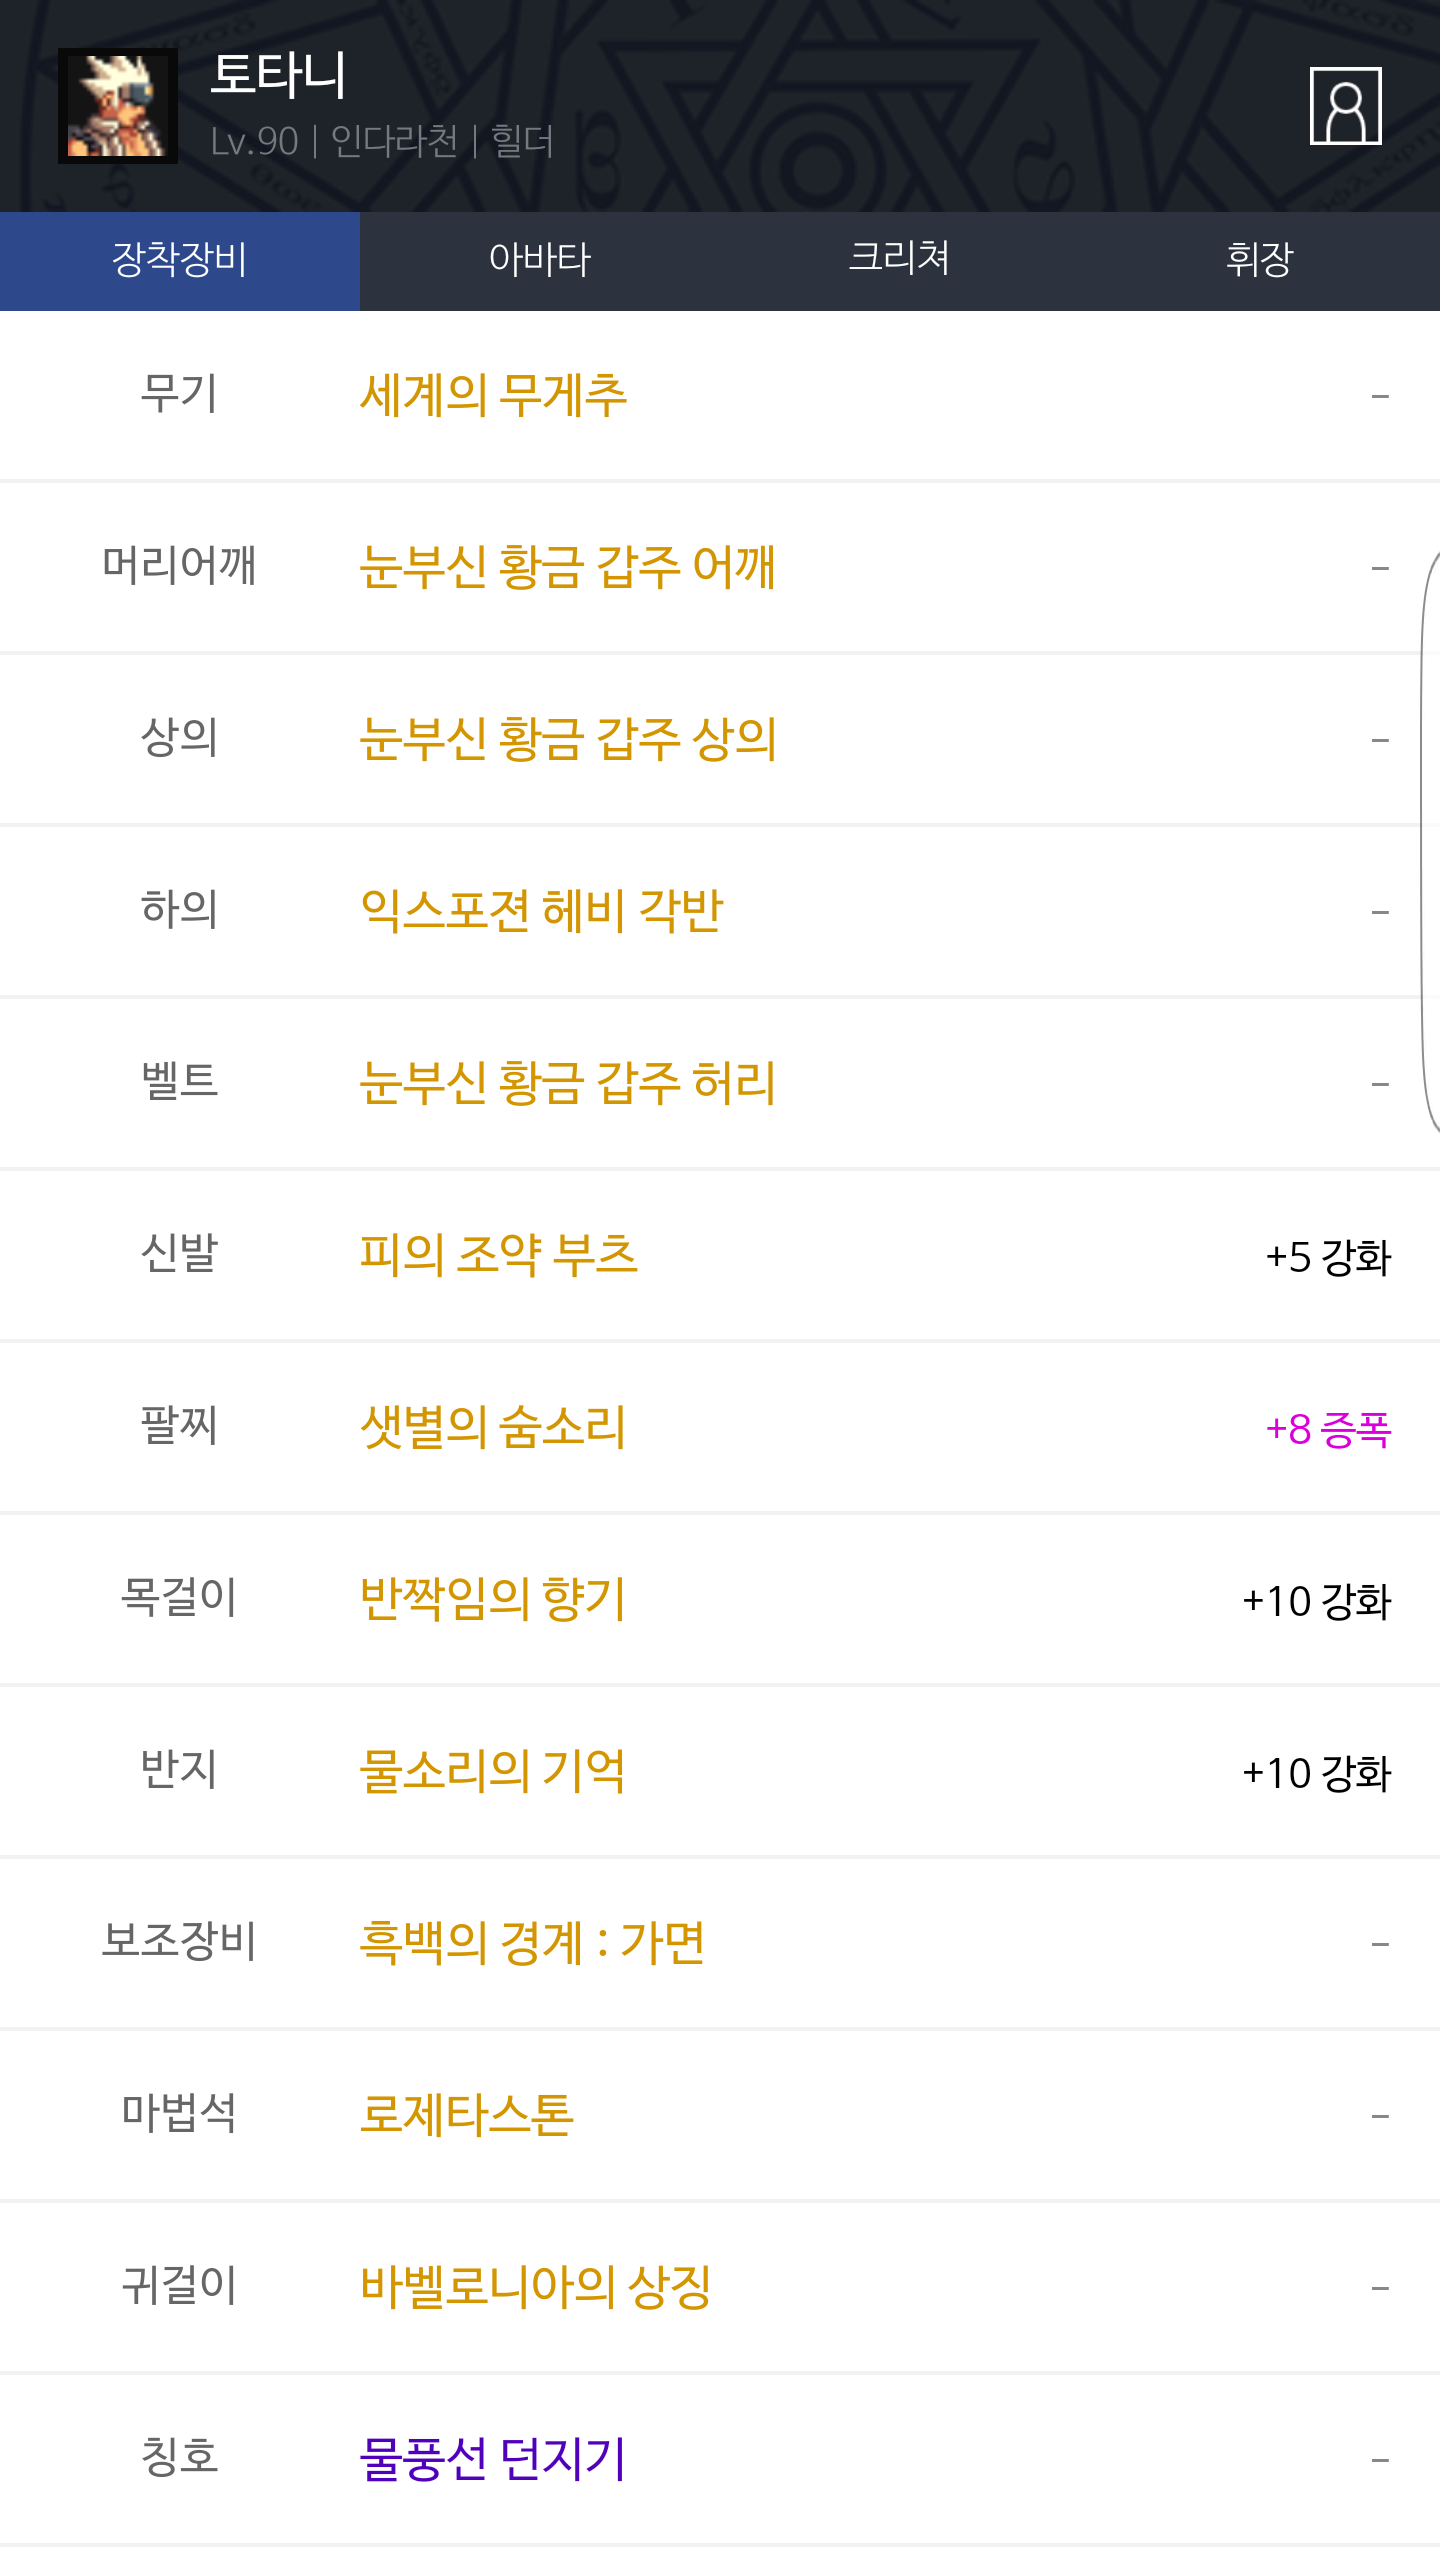The width and height of the screenshot is (1440, 2560).
Task: Select earring item 바벨로니아의 상징
Action: tap(536, 2287)
